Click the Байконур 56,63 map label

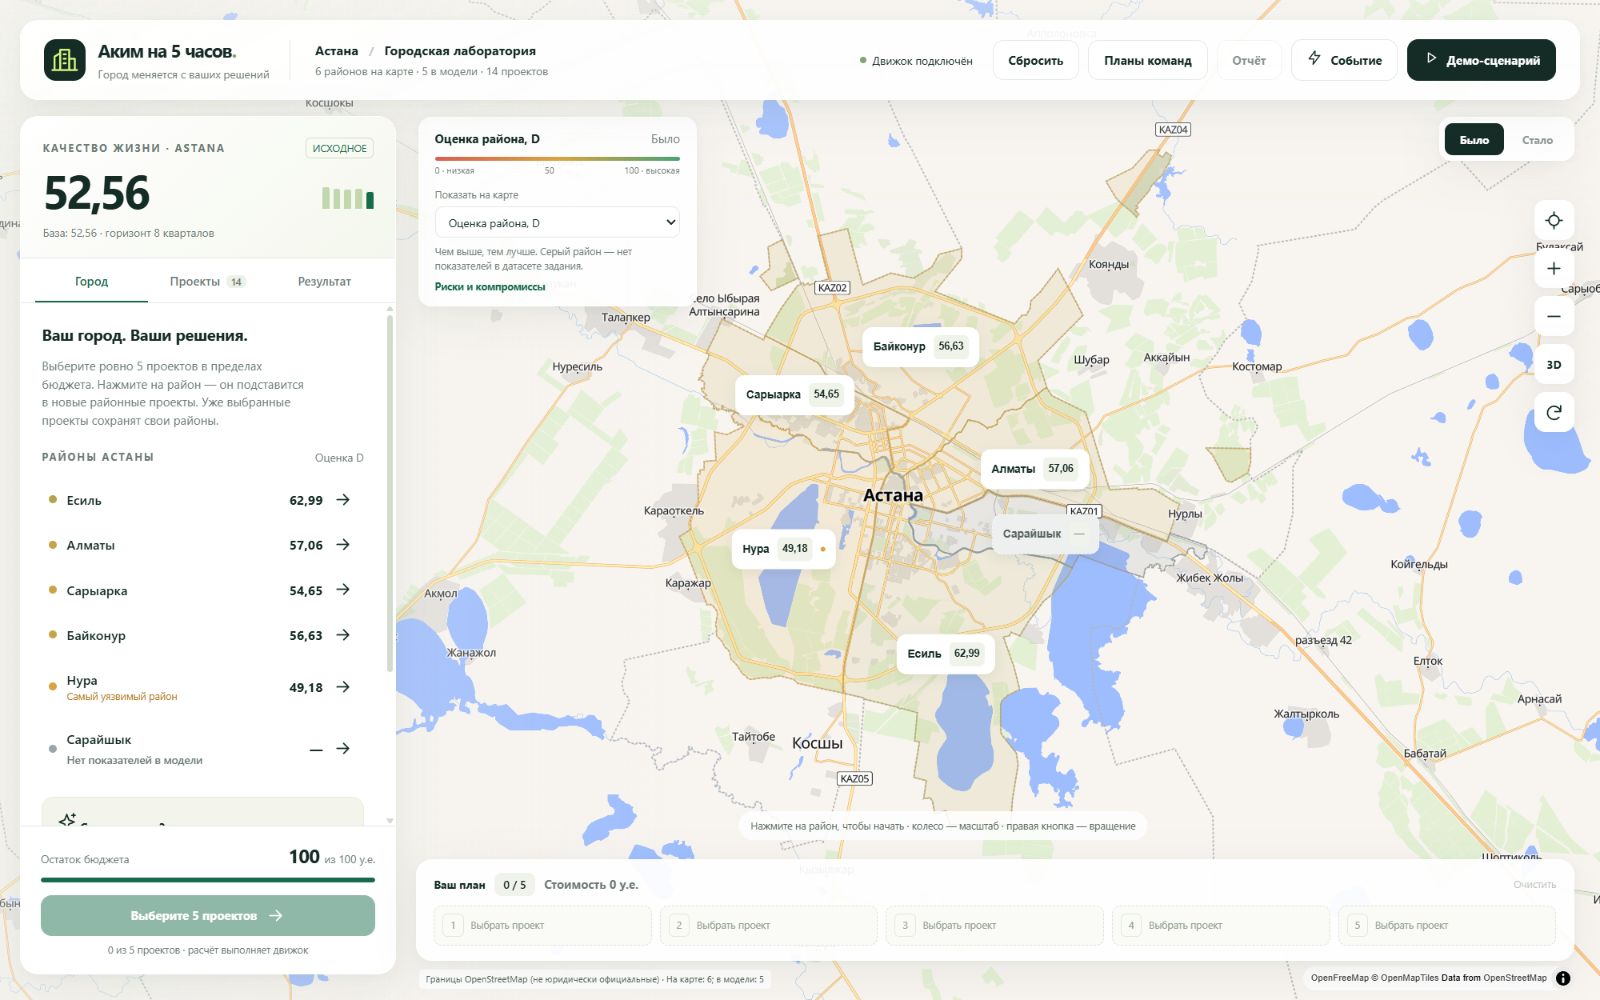(x=920, y=346)
